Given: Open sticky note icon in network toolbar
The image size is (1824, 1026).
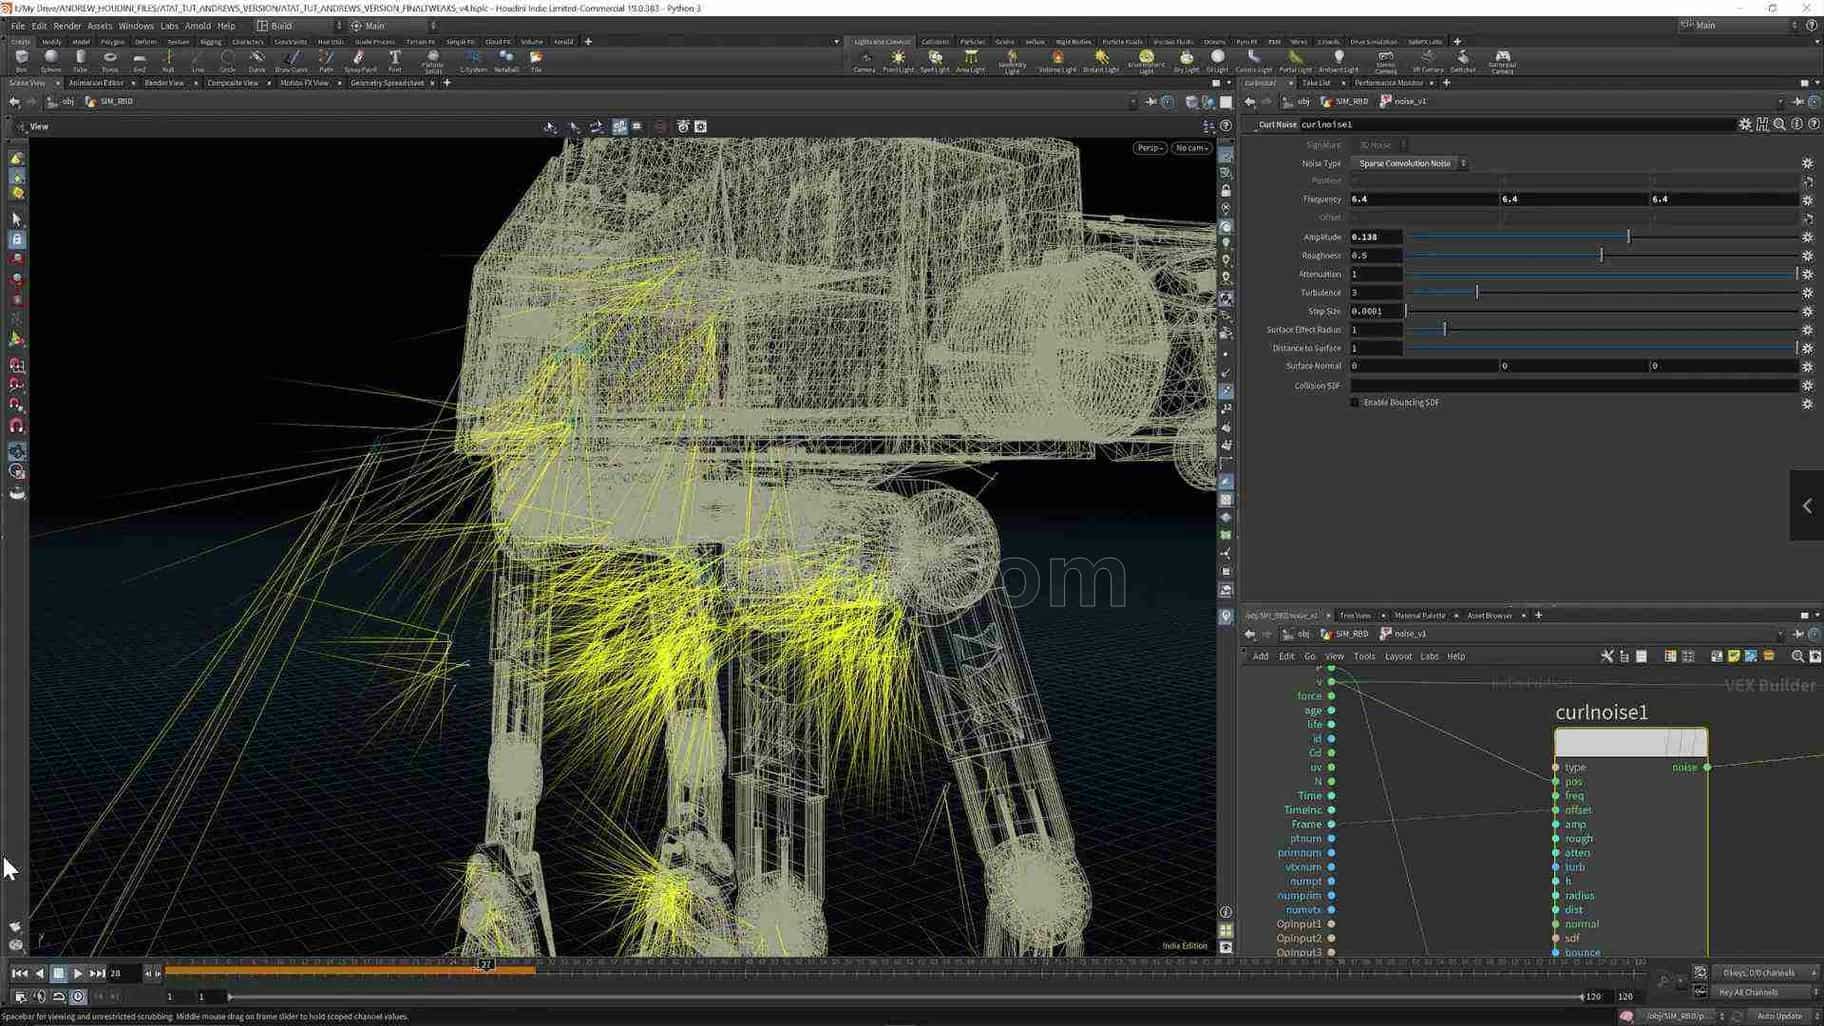Looking at the screenshot, I should 1733,656.
